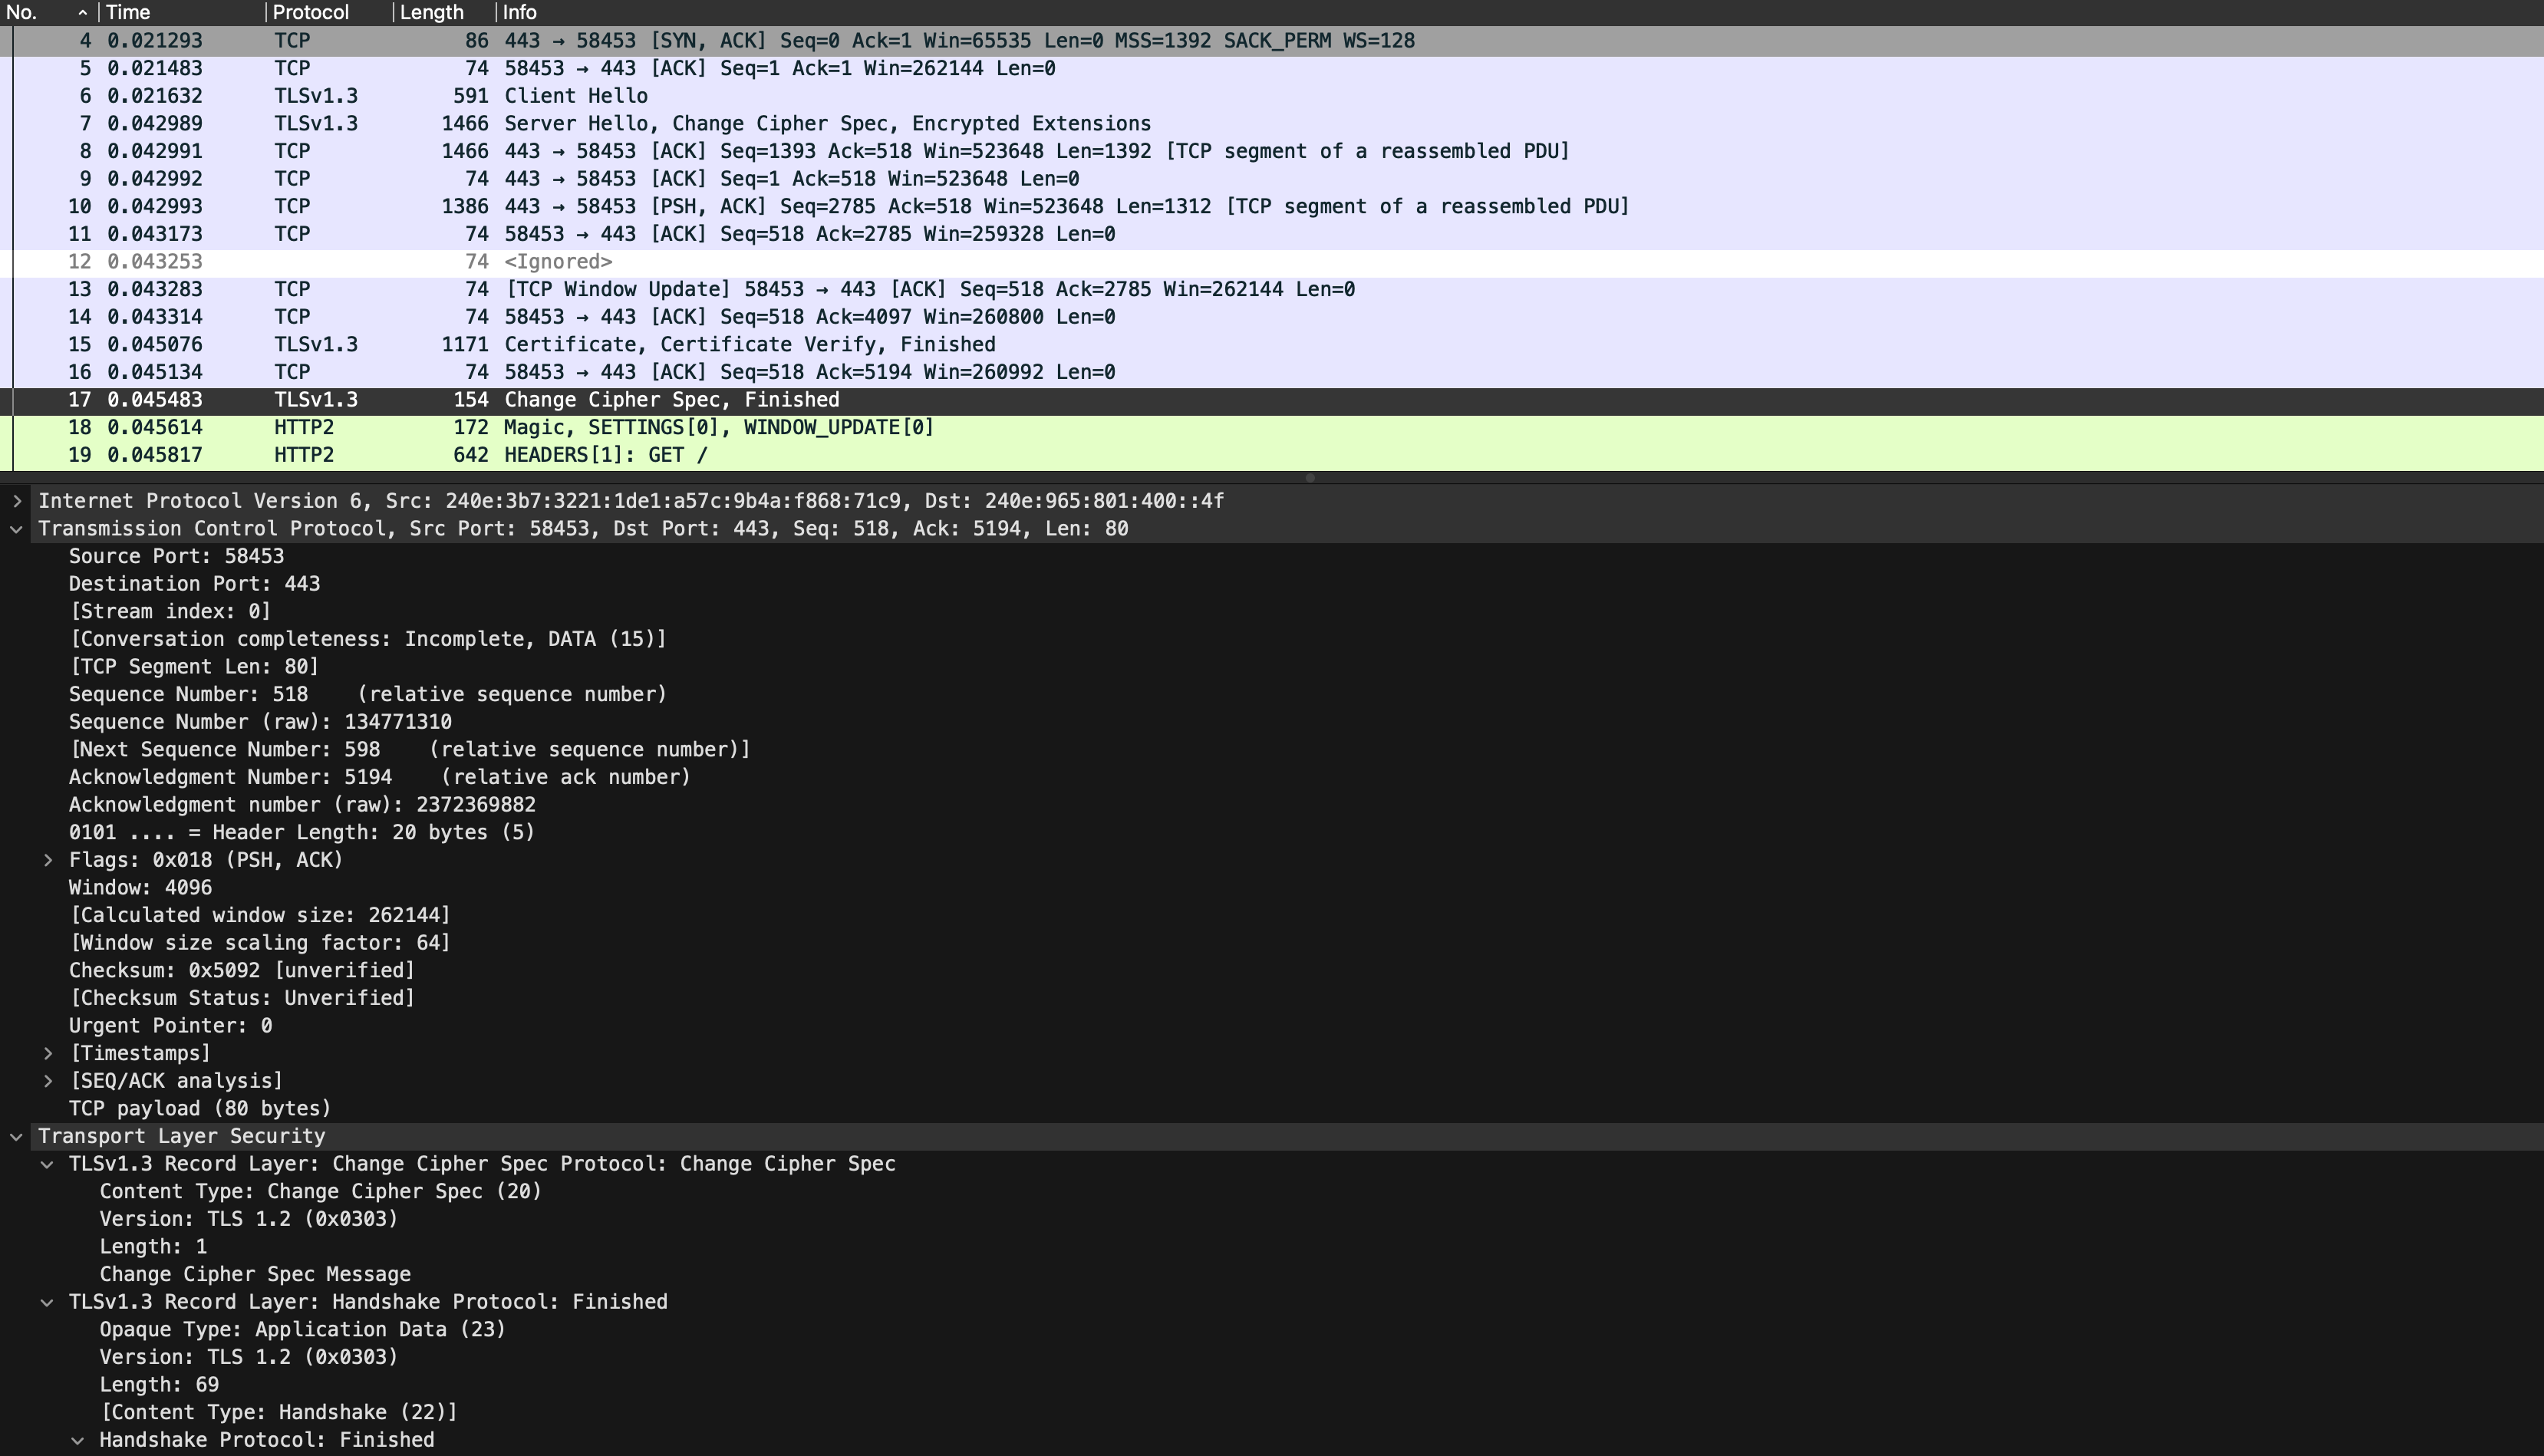Expand the [SEQ/ACK analysis] row

coord(47,1081)
